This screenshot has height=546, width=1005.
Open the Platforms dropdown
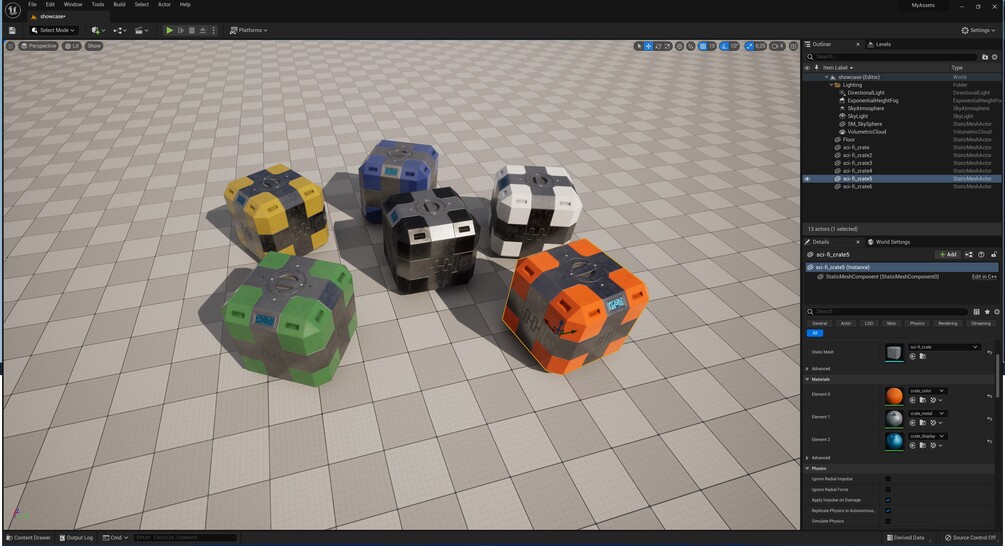(249, 30)
